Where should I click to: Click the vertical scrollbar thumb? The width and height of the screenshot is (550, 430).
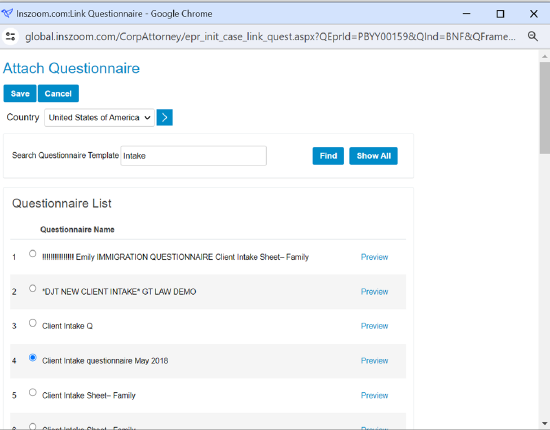[544, 108]
